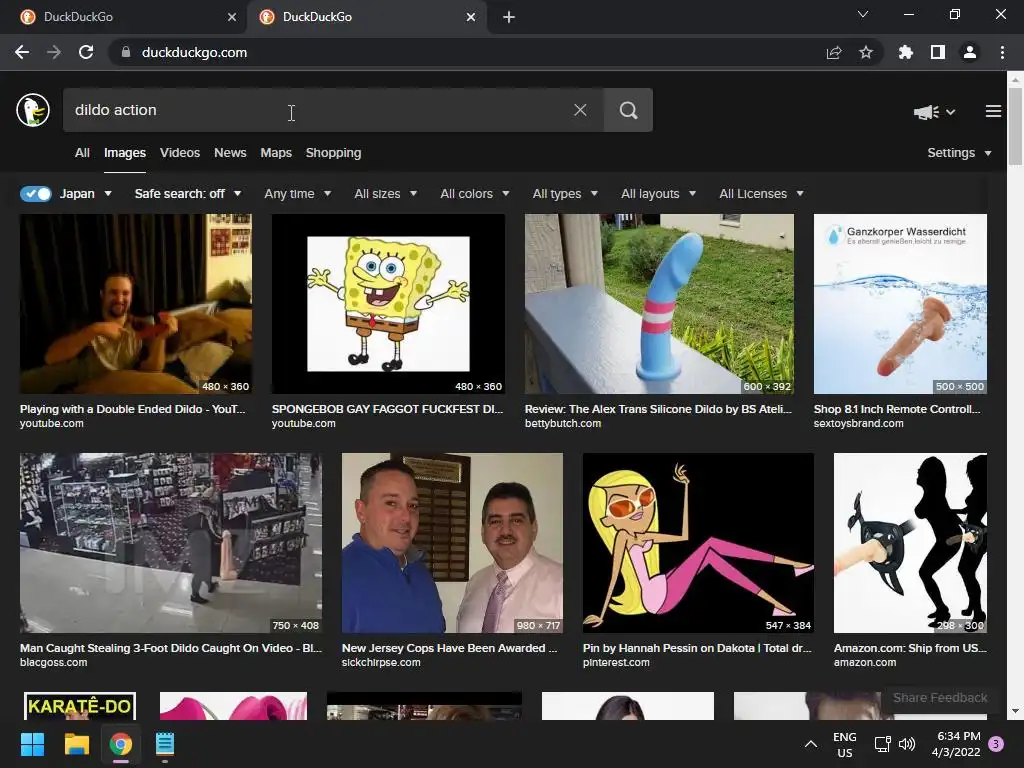This screenshot has height=768, width=1024.
Task: Open the Windows Start menu
Action: click(x=33, y=744)
